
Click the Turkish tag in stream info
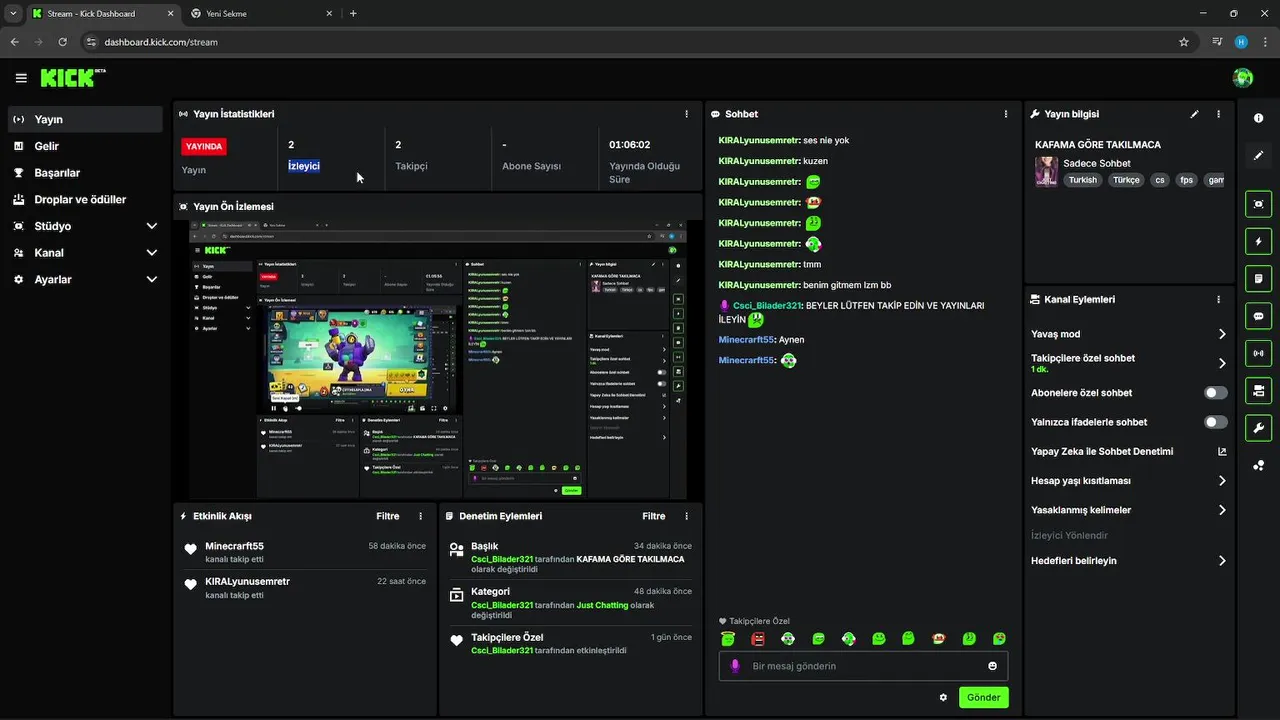tap(1082, 180)
